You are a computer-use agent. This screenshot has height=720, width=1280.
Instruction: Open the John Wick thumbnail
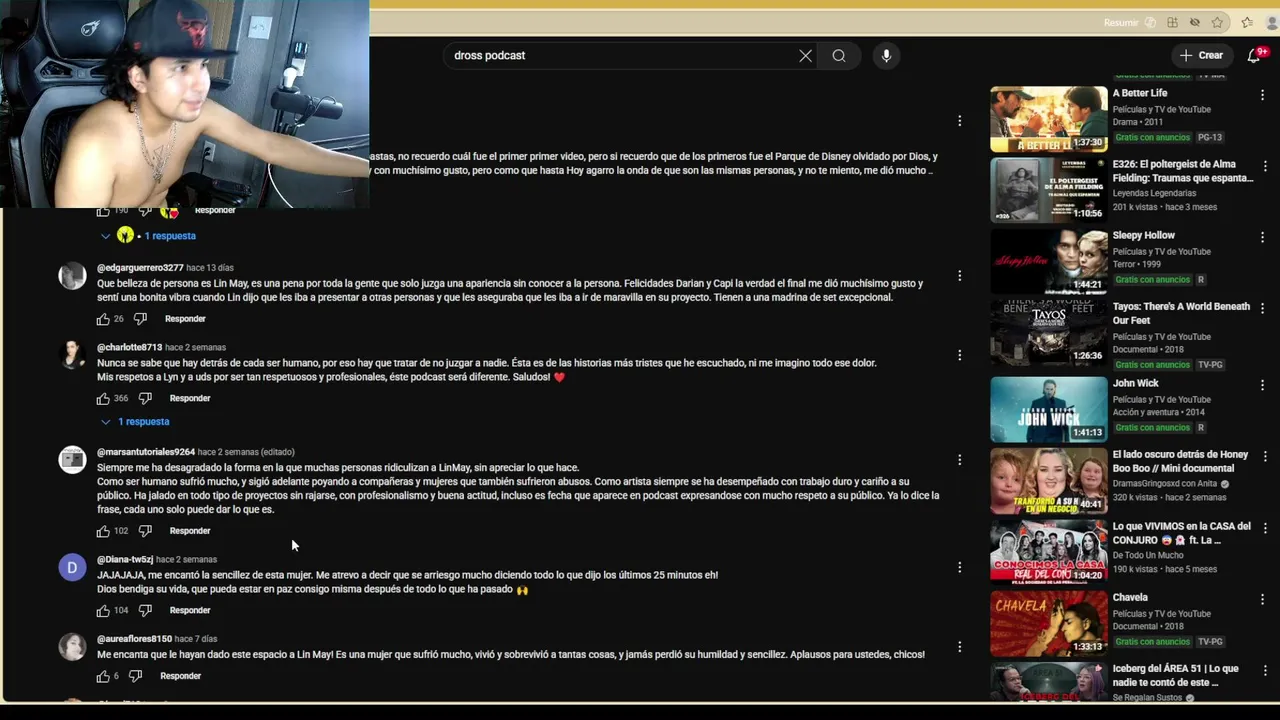(x=1049, y=409)
